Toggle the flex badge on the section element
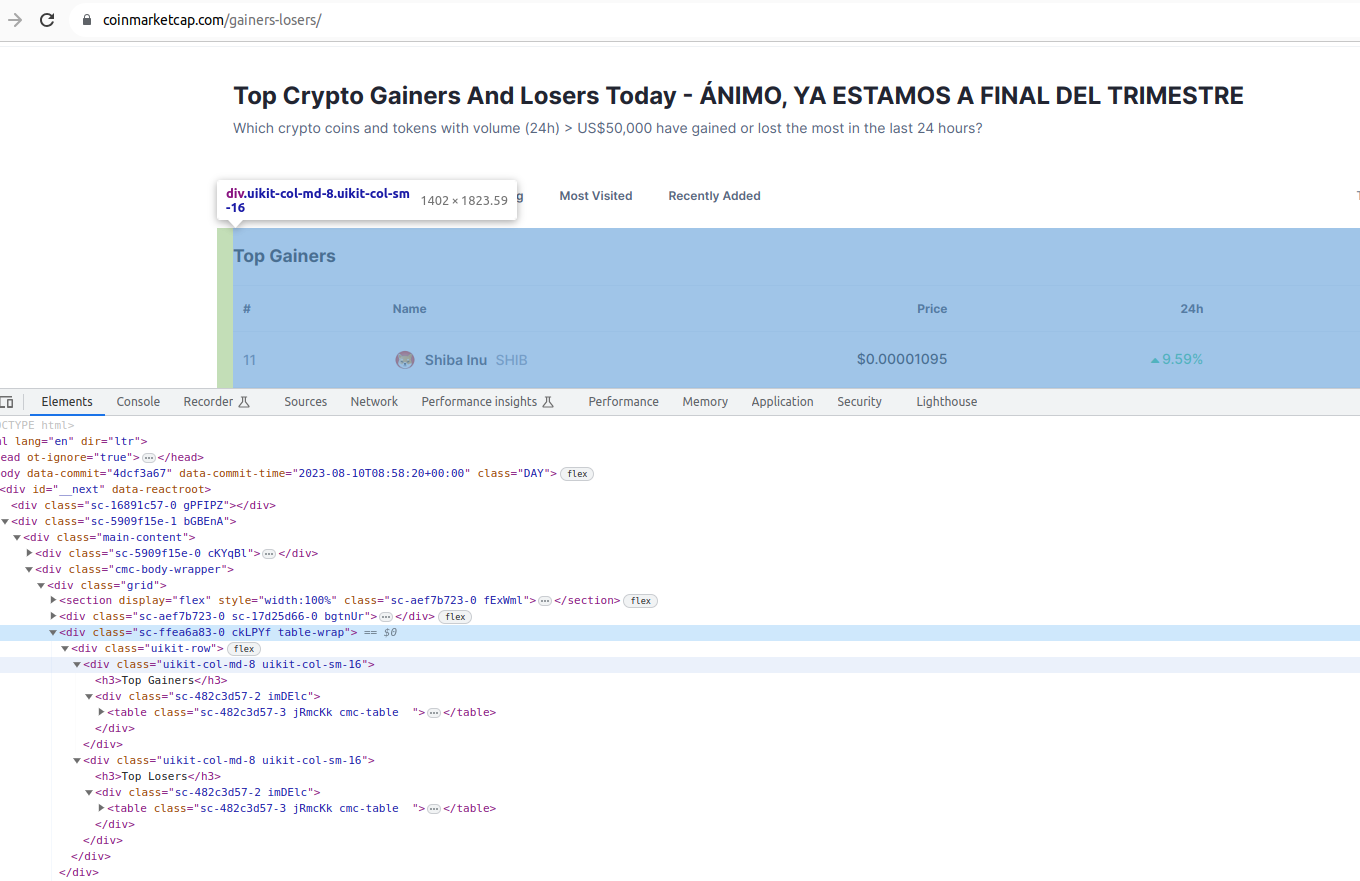Screen dimensions: 1360x881 coord(641,601)
